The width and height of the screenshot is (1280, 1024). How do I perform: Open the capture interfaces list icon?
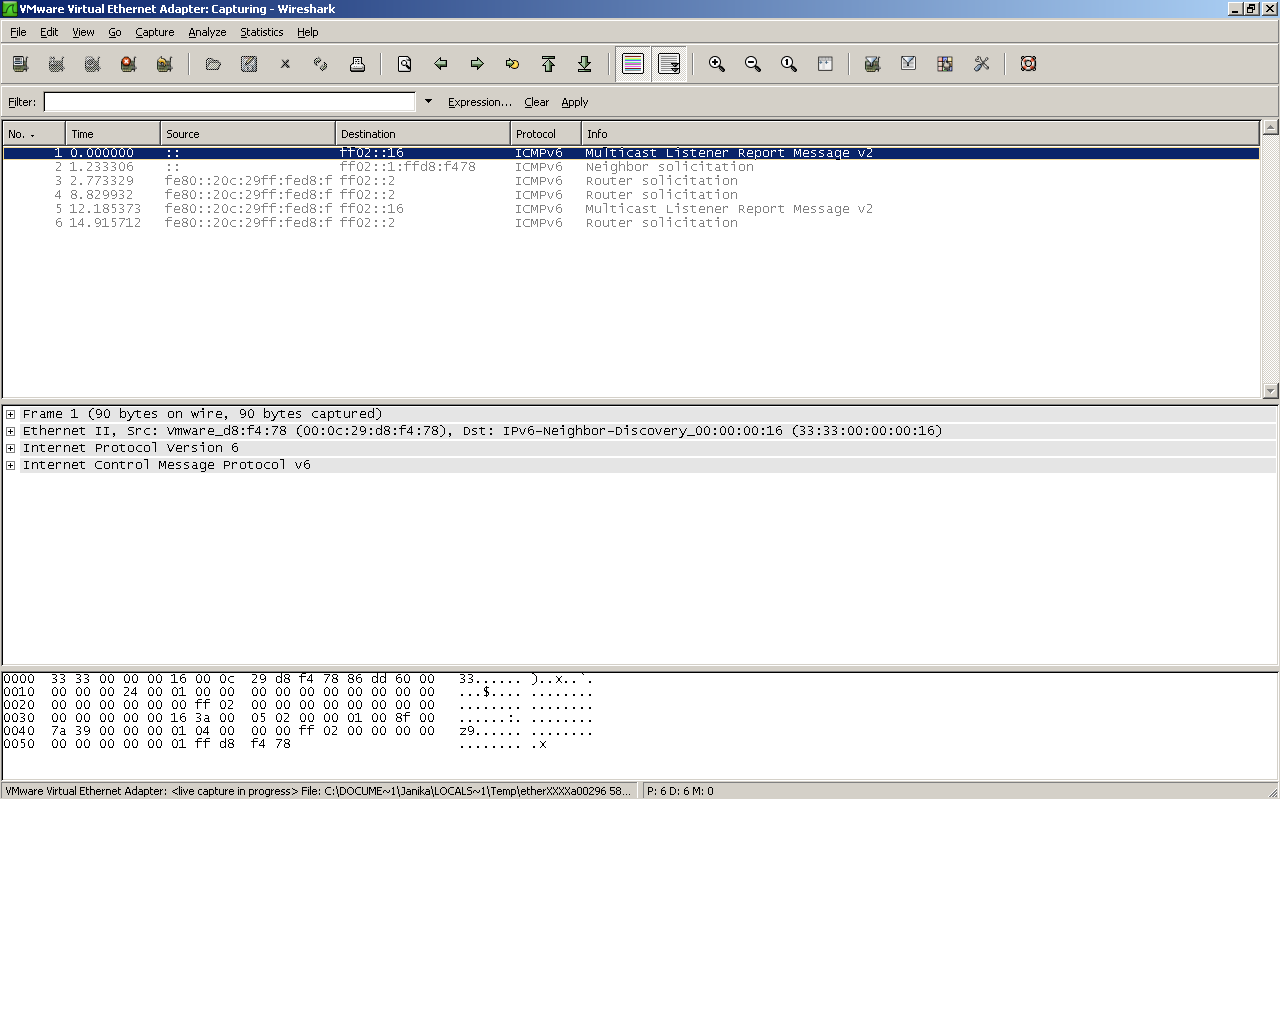(x=20, y=64)
